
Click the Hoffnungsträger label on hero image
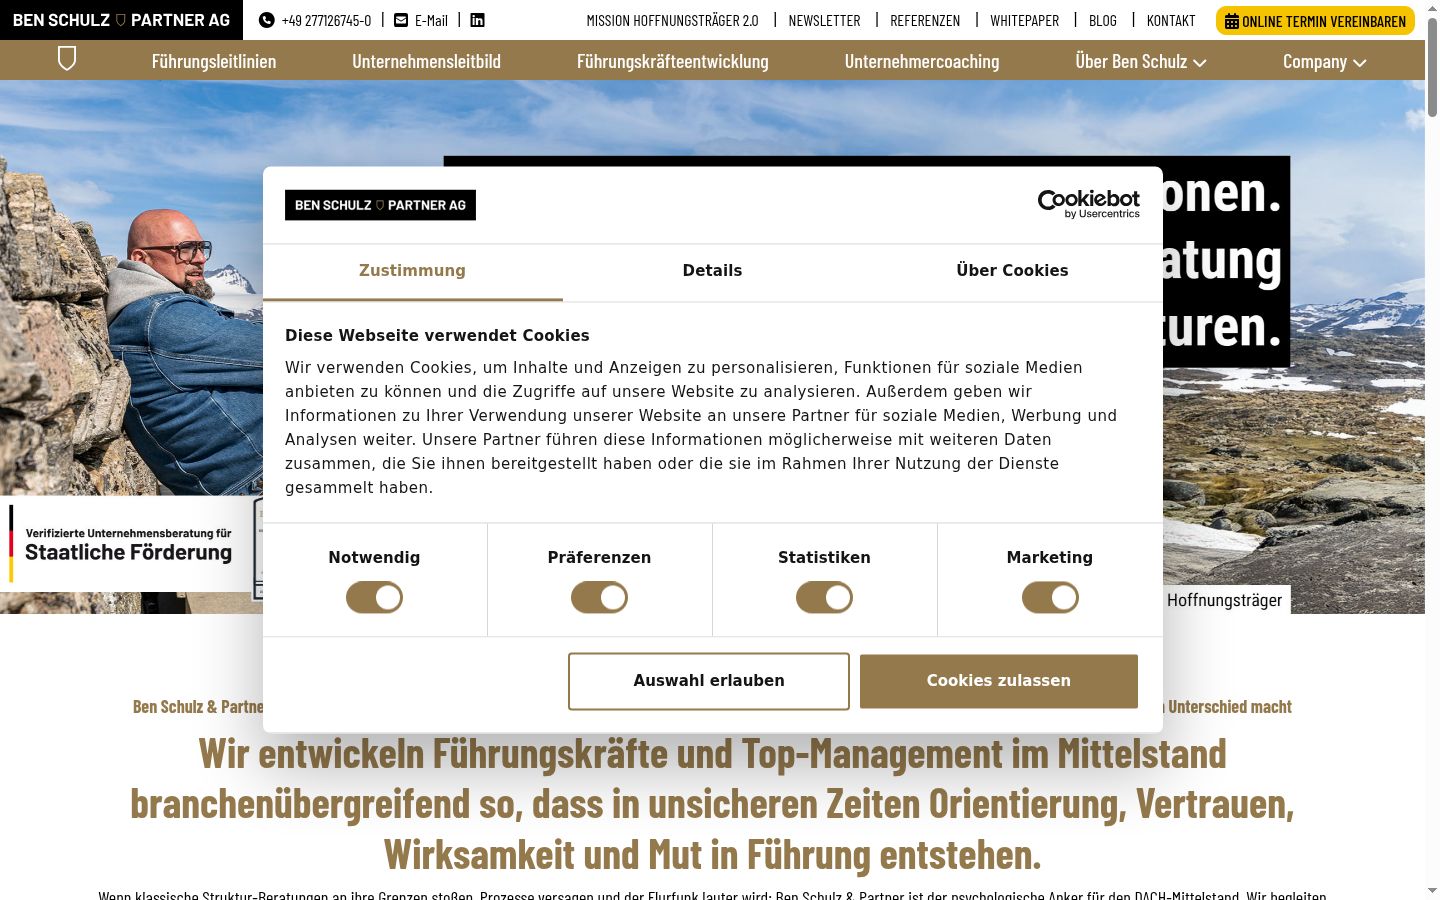(x=1224, y=600)
